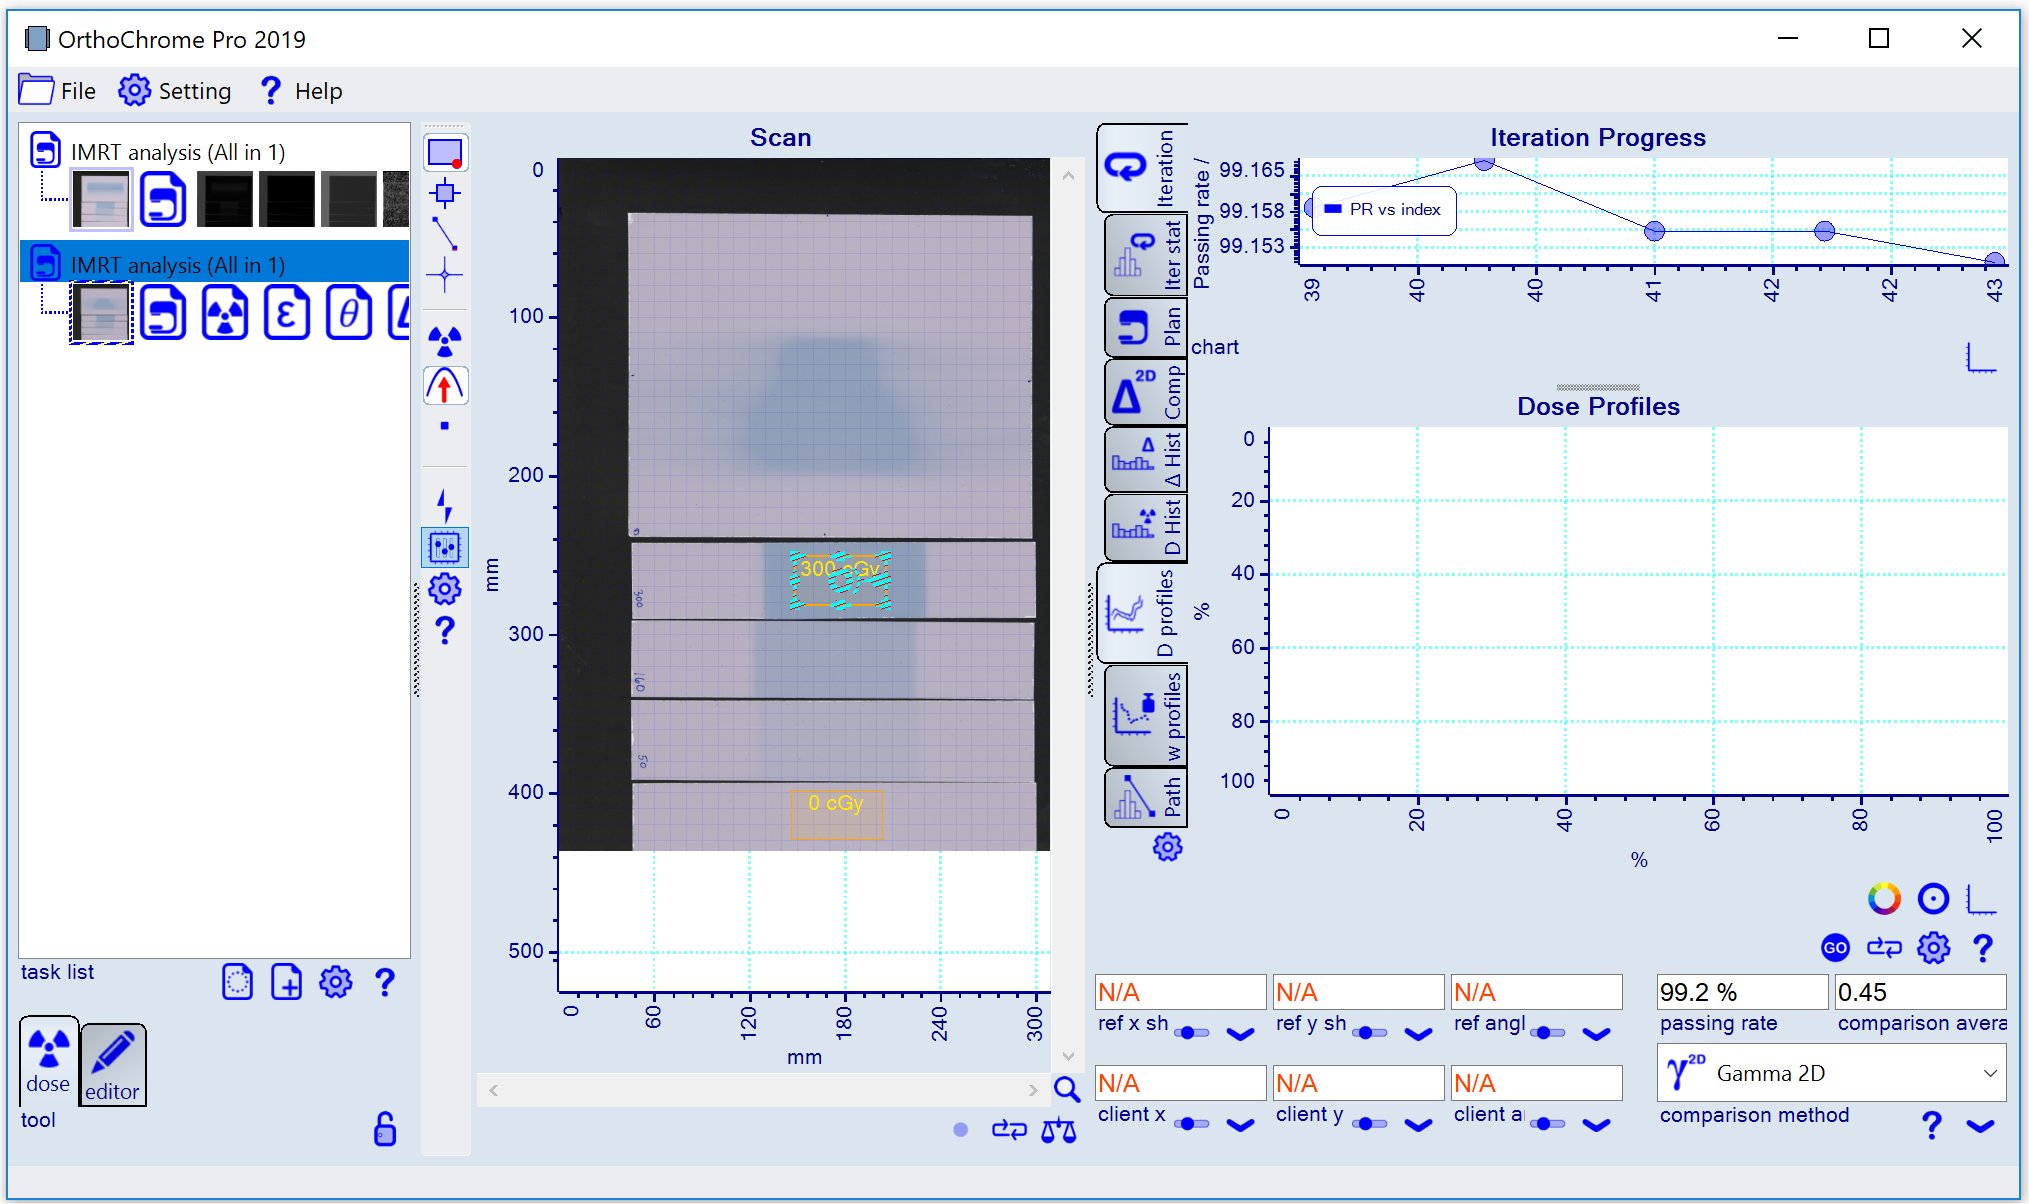Screen dimensions: 2029x1204
Task: Click the magnifier zoom icon under scan
Action: 1067,1089
